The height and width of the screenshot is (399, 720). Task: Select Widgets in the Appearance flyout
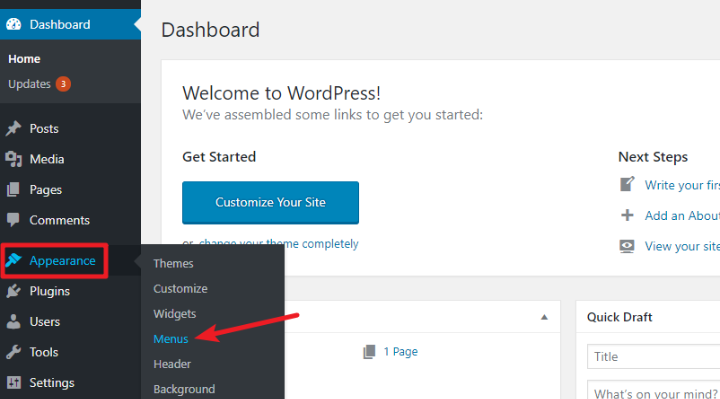(x=174, y=314)
